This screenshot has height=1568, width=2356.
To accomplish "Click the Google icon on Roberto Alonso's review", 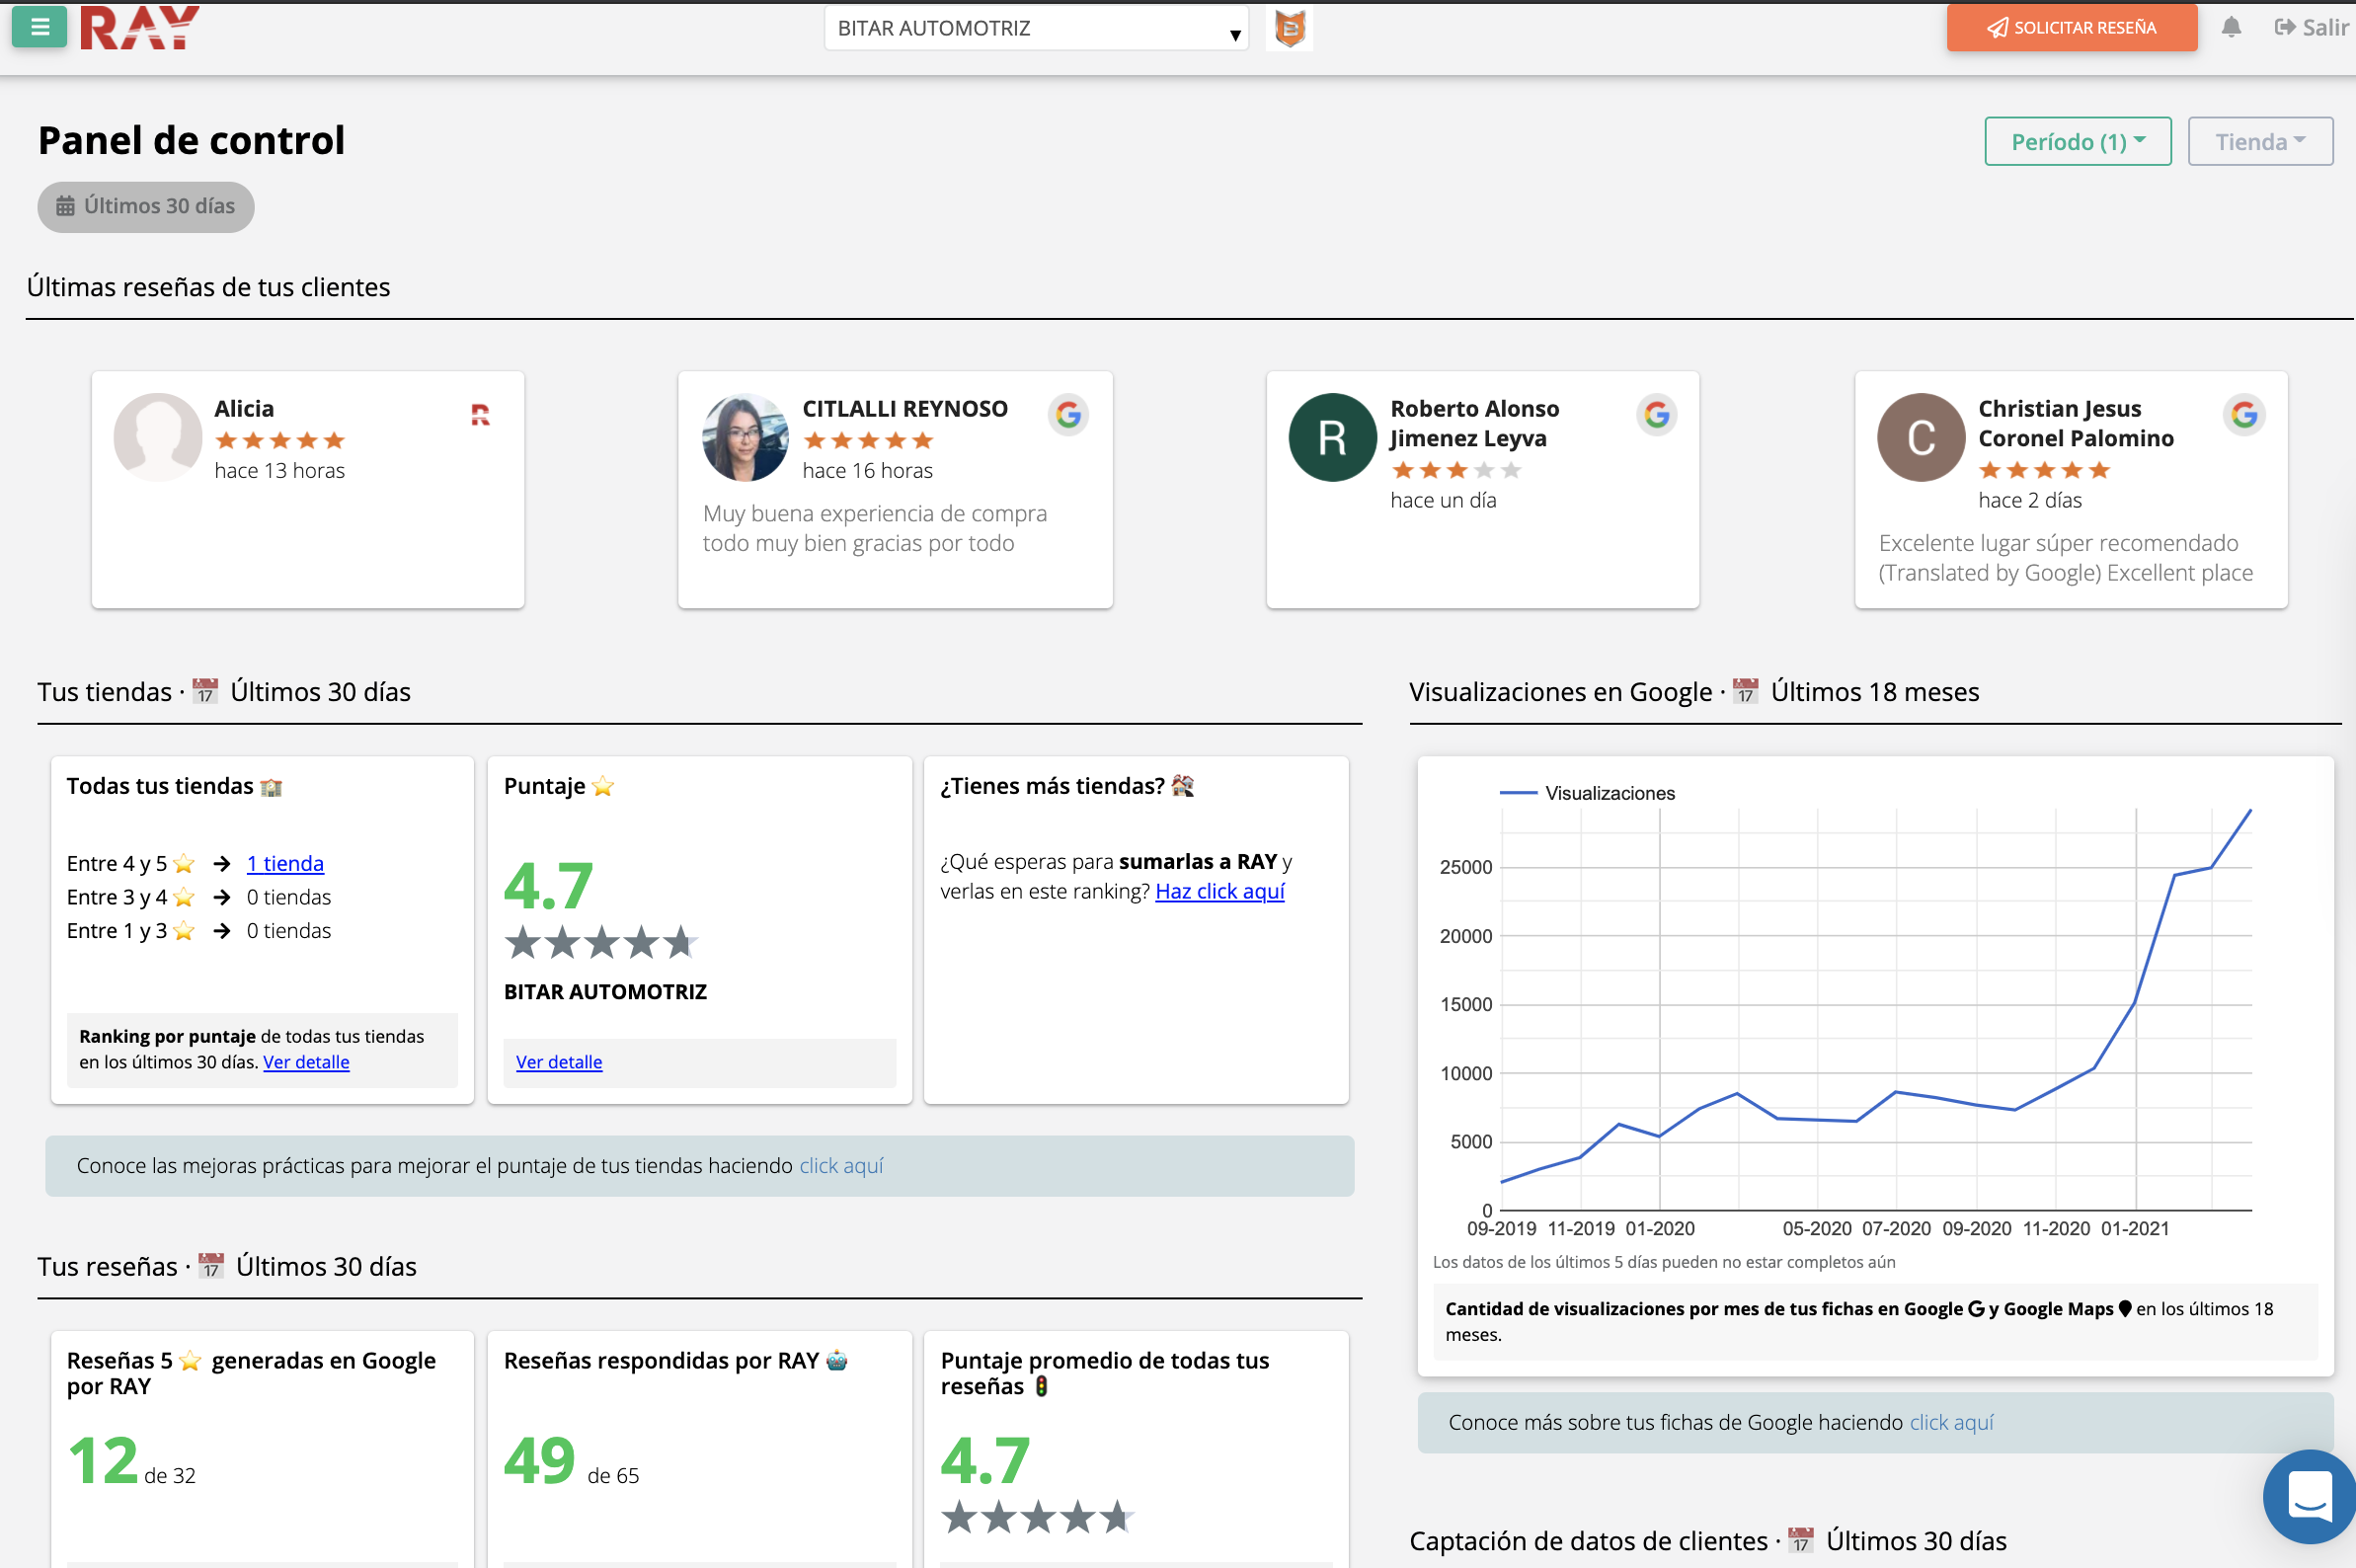I will [1656, 414].
